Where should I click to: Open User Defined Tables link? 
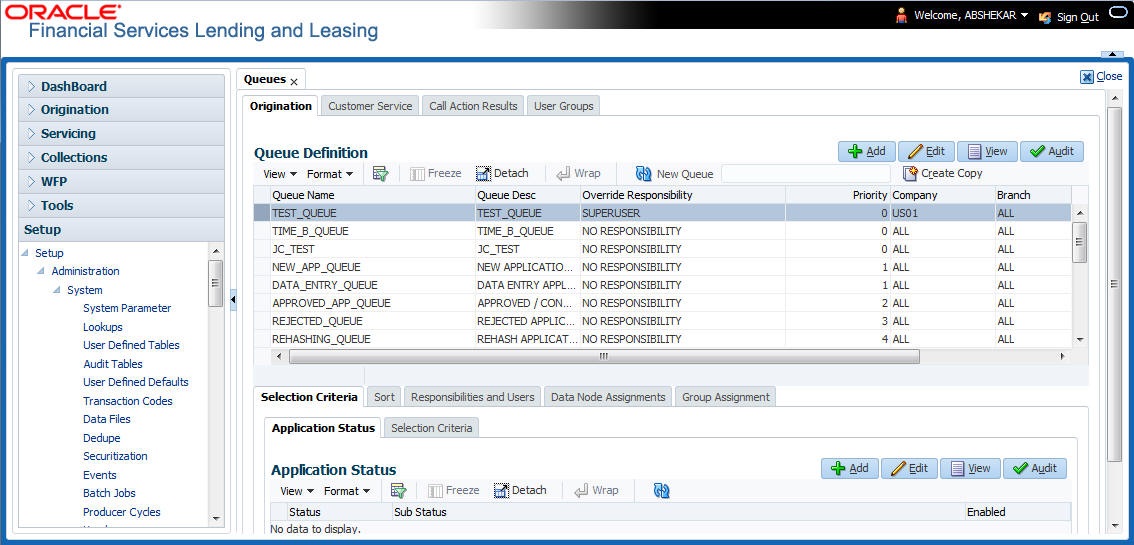point(131,345)
